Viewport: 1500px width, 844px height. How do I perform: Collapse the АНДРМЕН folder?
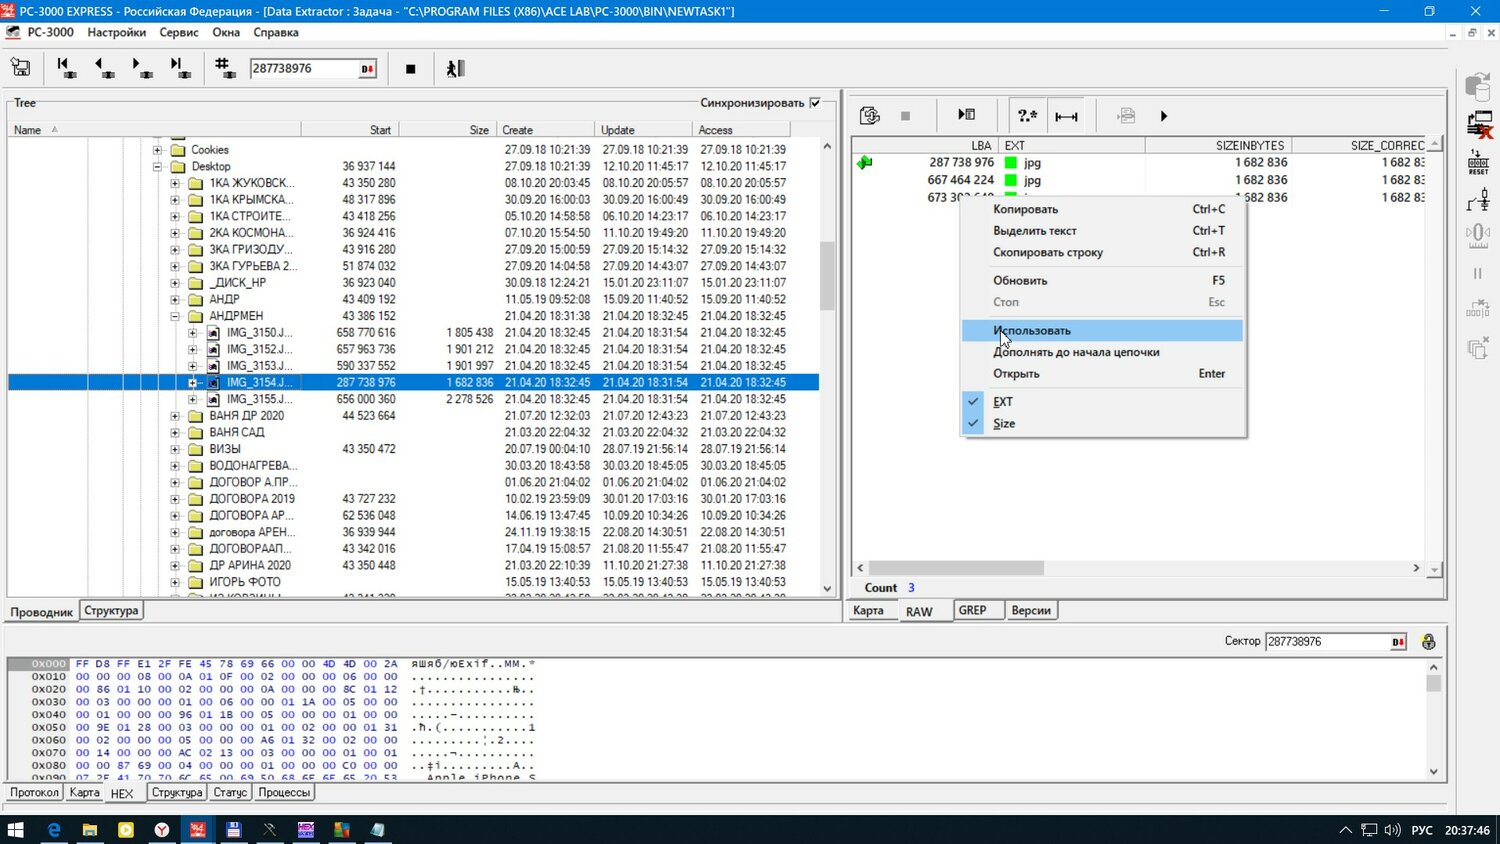[x=175, y=316]
